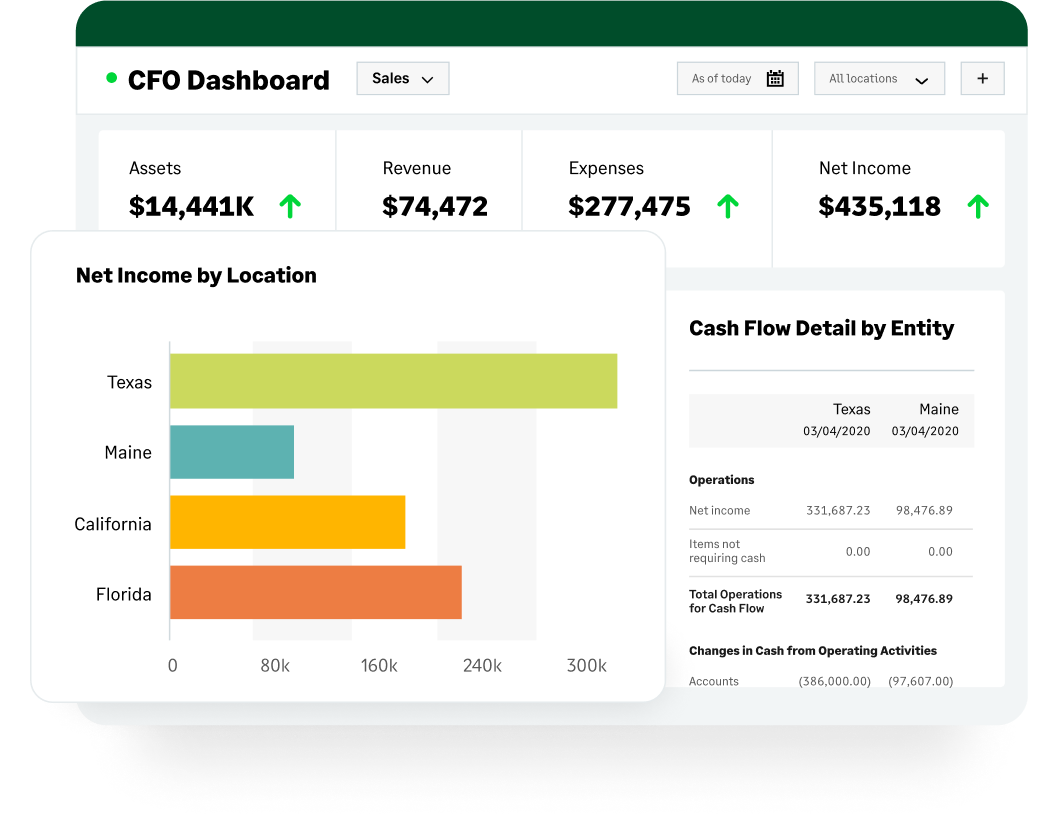Open the As of today date picker
The height and width of the screenshot is (824, 1060).
[x=737, y=79]
